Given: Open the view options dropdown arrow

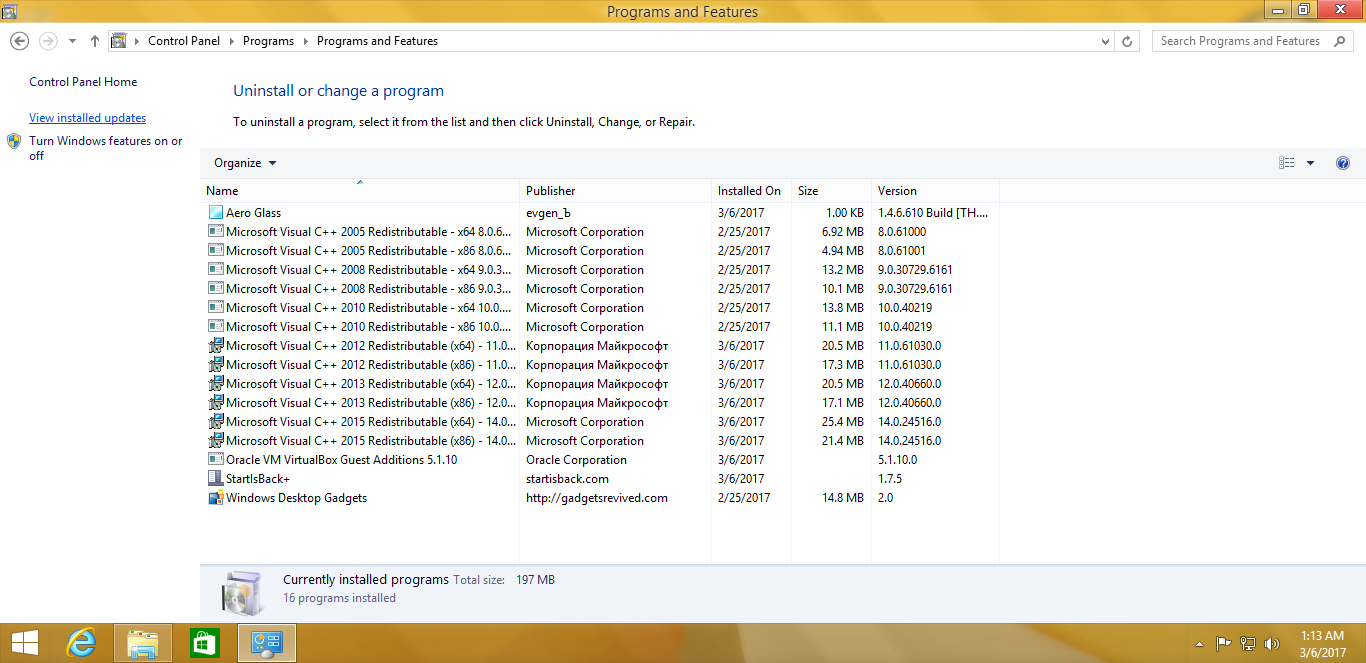Looking at the screenshot, I should coord(1310,163).
